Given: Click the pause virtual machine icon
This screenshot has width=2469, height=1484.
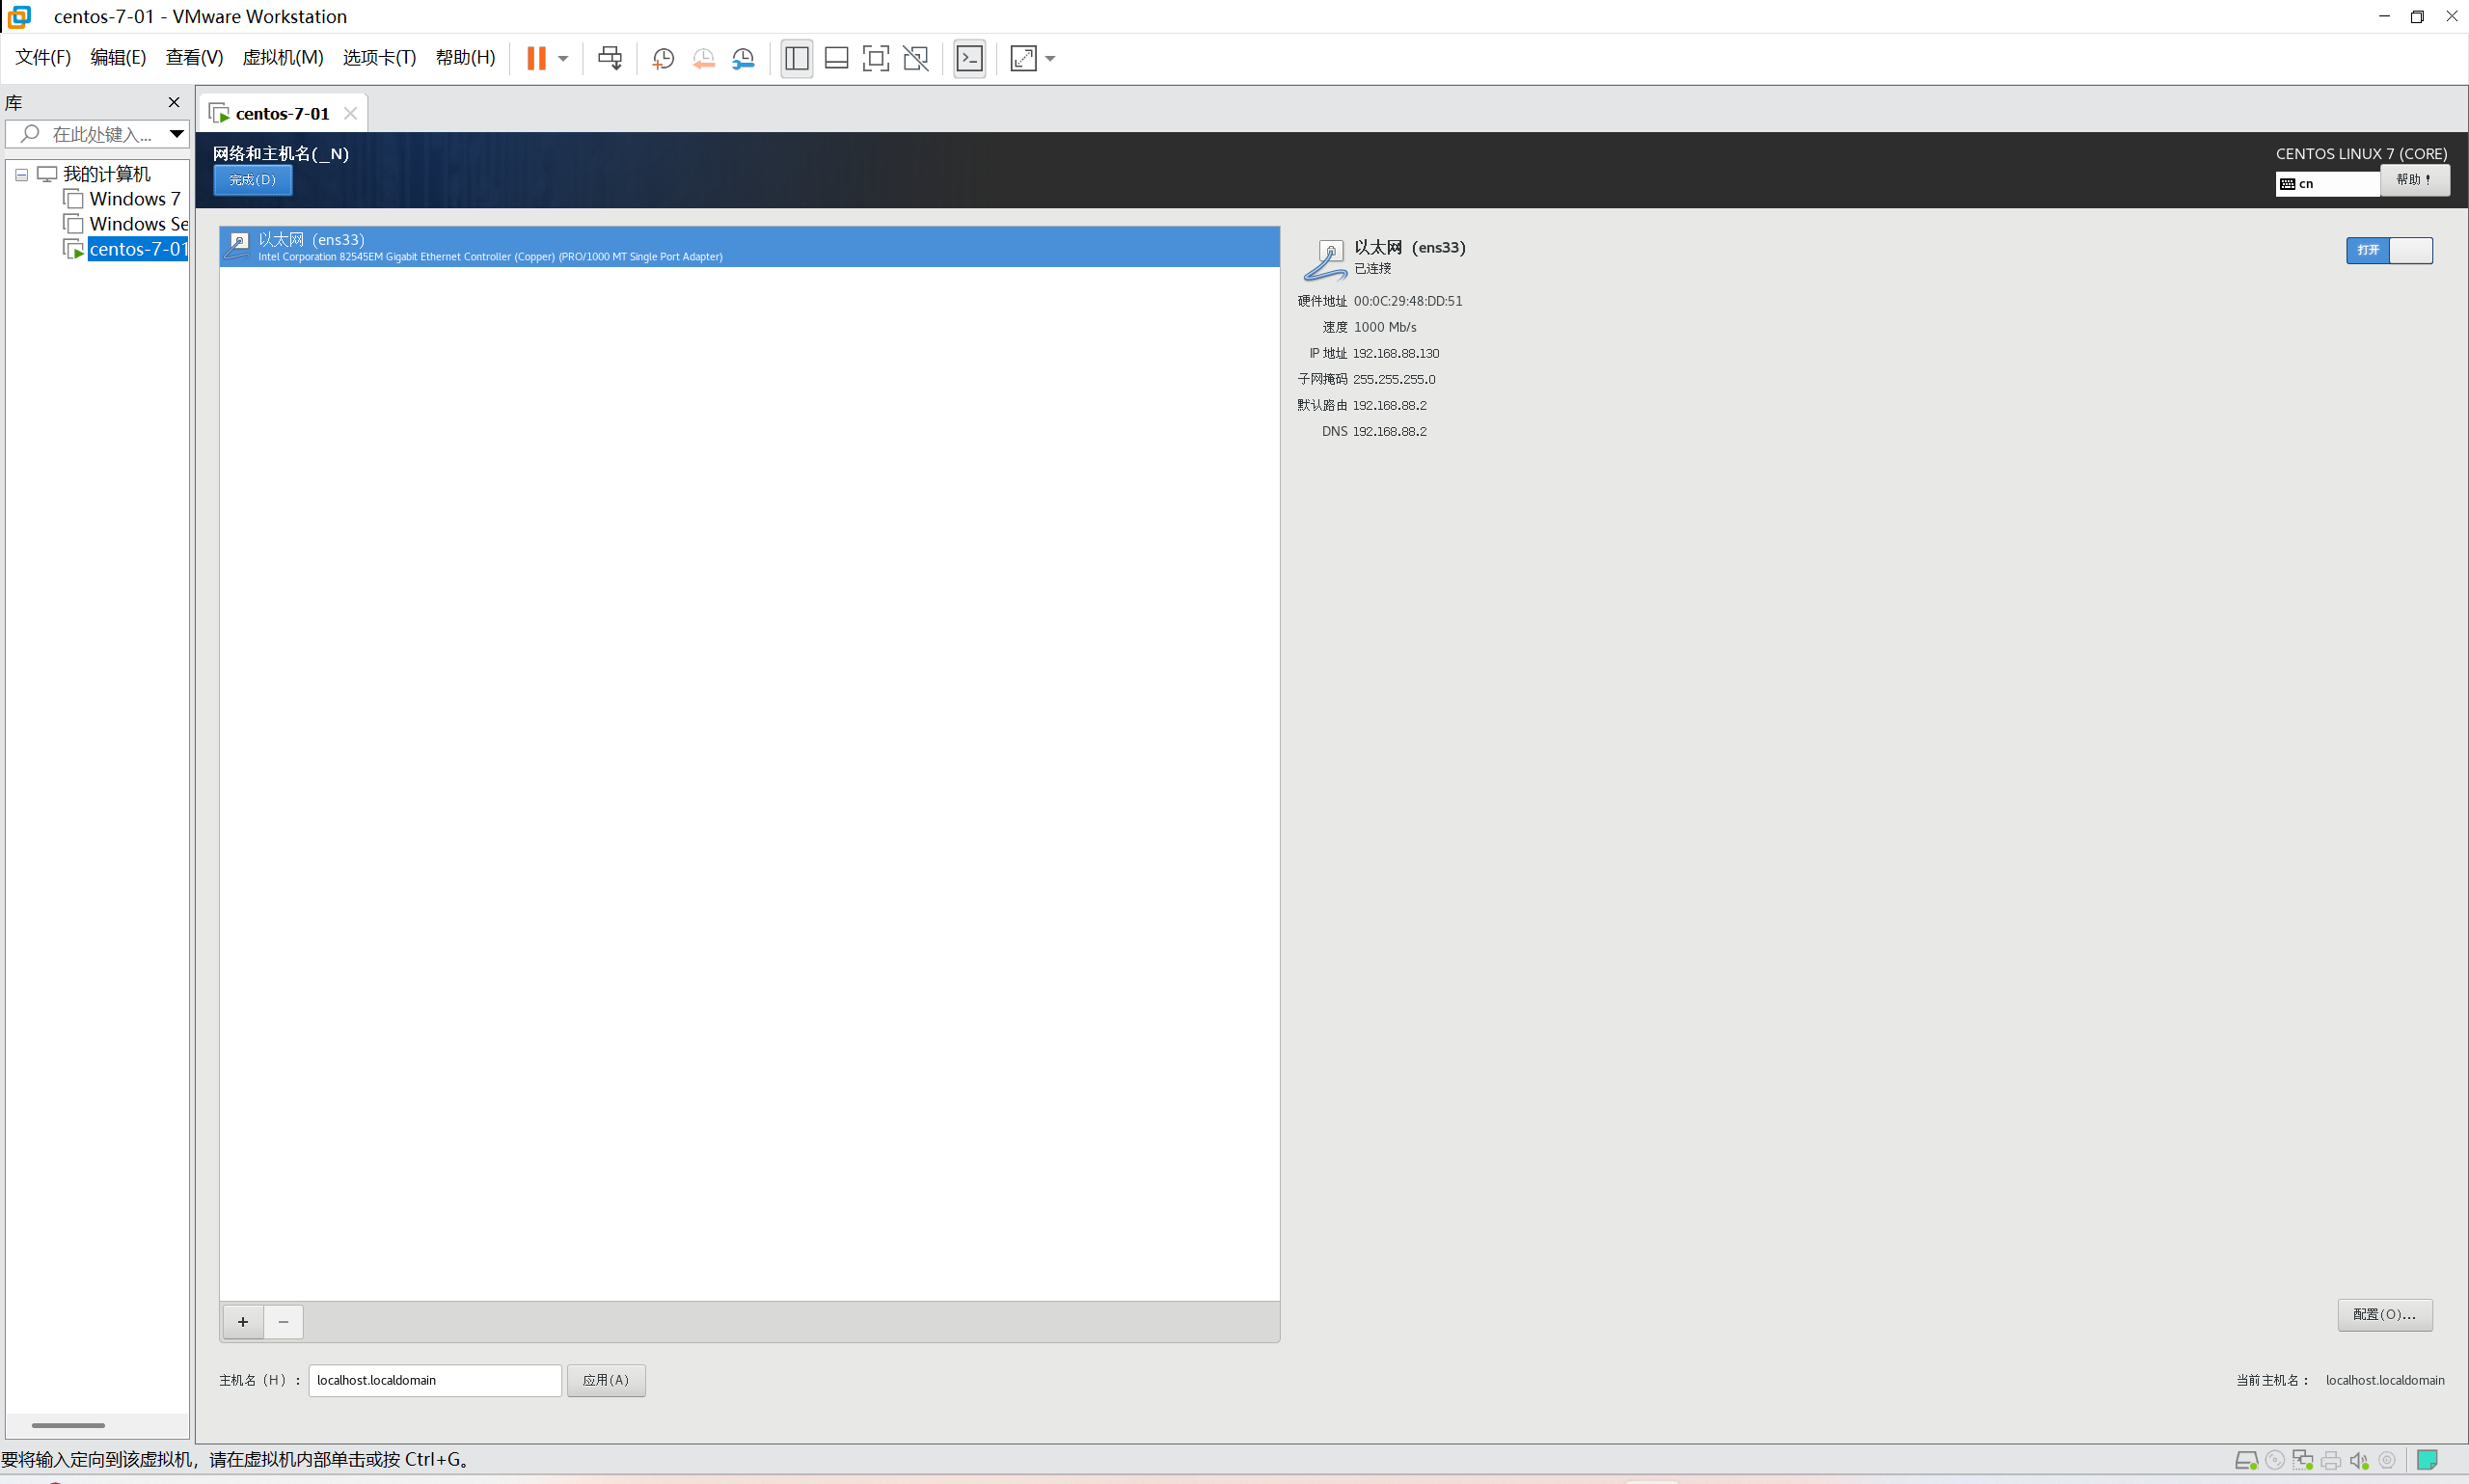Looking at the screenshot, I should pos(536,58).
